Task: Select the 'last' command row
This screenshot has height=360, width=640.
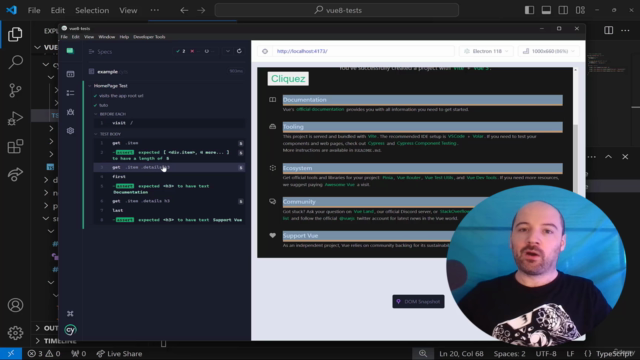Action: [x=169, y=210]
